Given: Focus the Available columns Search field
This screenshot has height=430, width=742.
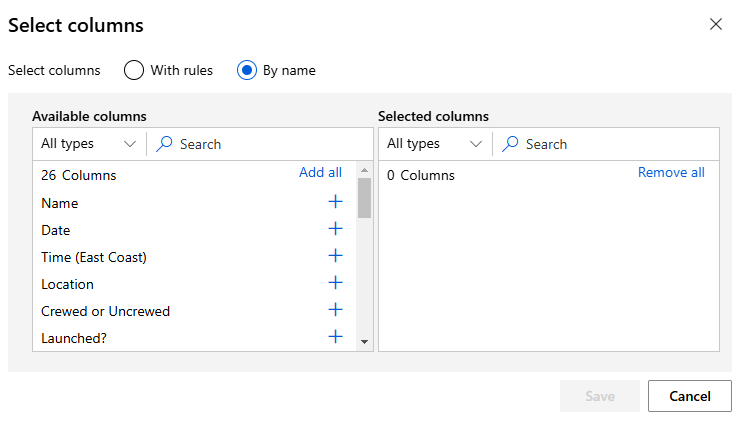Looking at the screenshot, I should pyautogui.click(x=260, y=143).
